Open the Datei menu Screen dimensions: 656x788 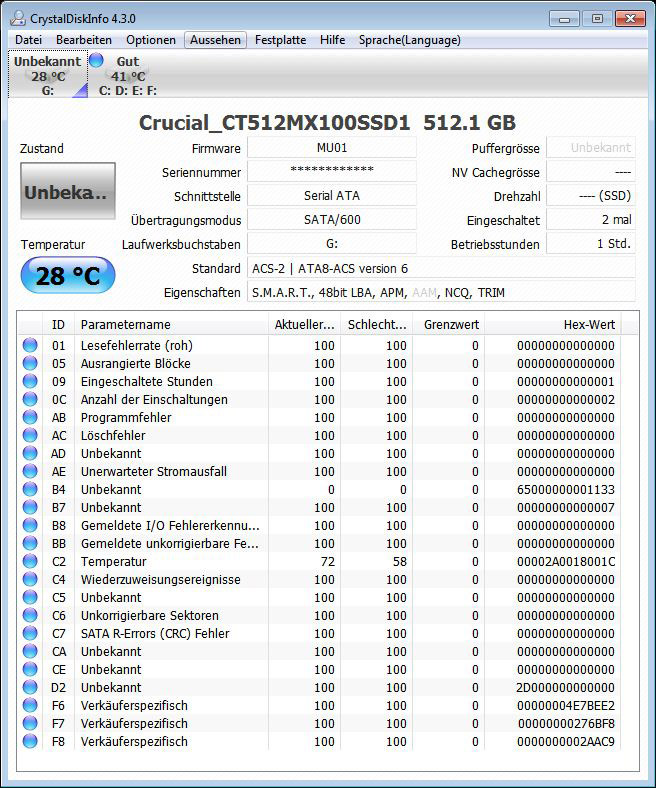pyautogui.click(x=28, y=40)
